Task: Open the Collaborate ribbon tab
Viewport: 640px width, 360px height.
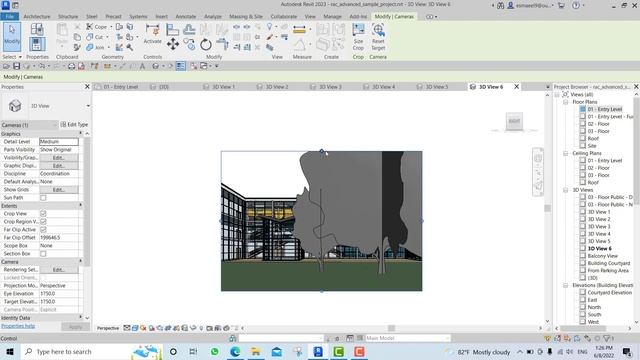Action: coord(284,16)
